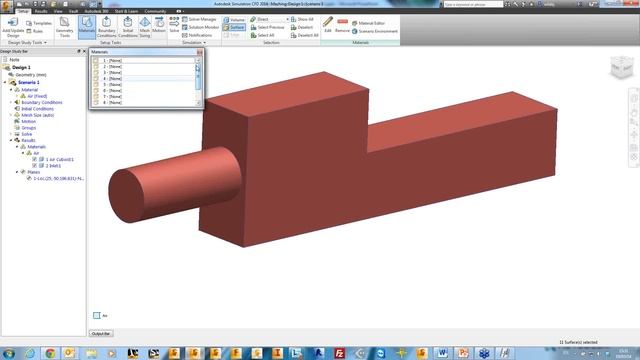Viewport: 640px width, 360px height.
Task: Select Groups in the design tree
Action: tap(29, 128)
